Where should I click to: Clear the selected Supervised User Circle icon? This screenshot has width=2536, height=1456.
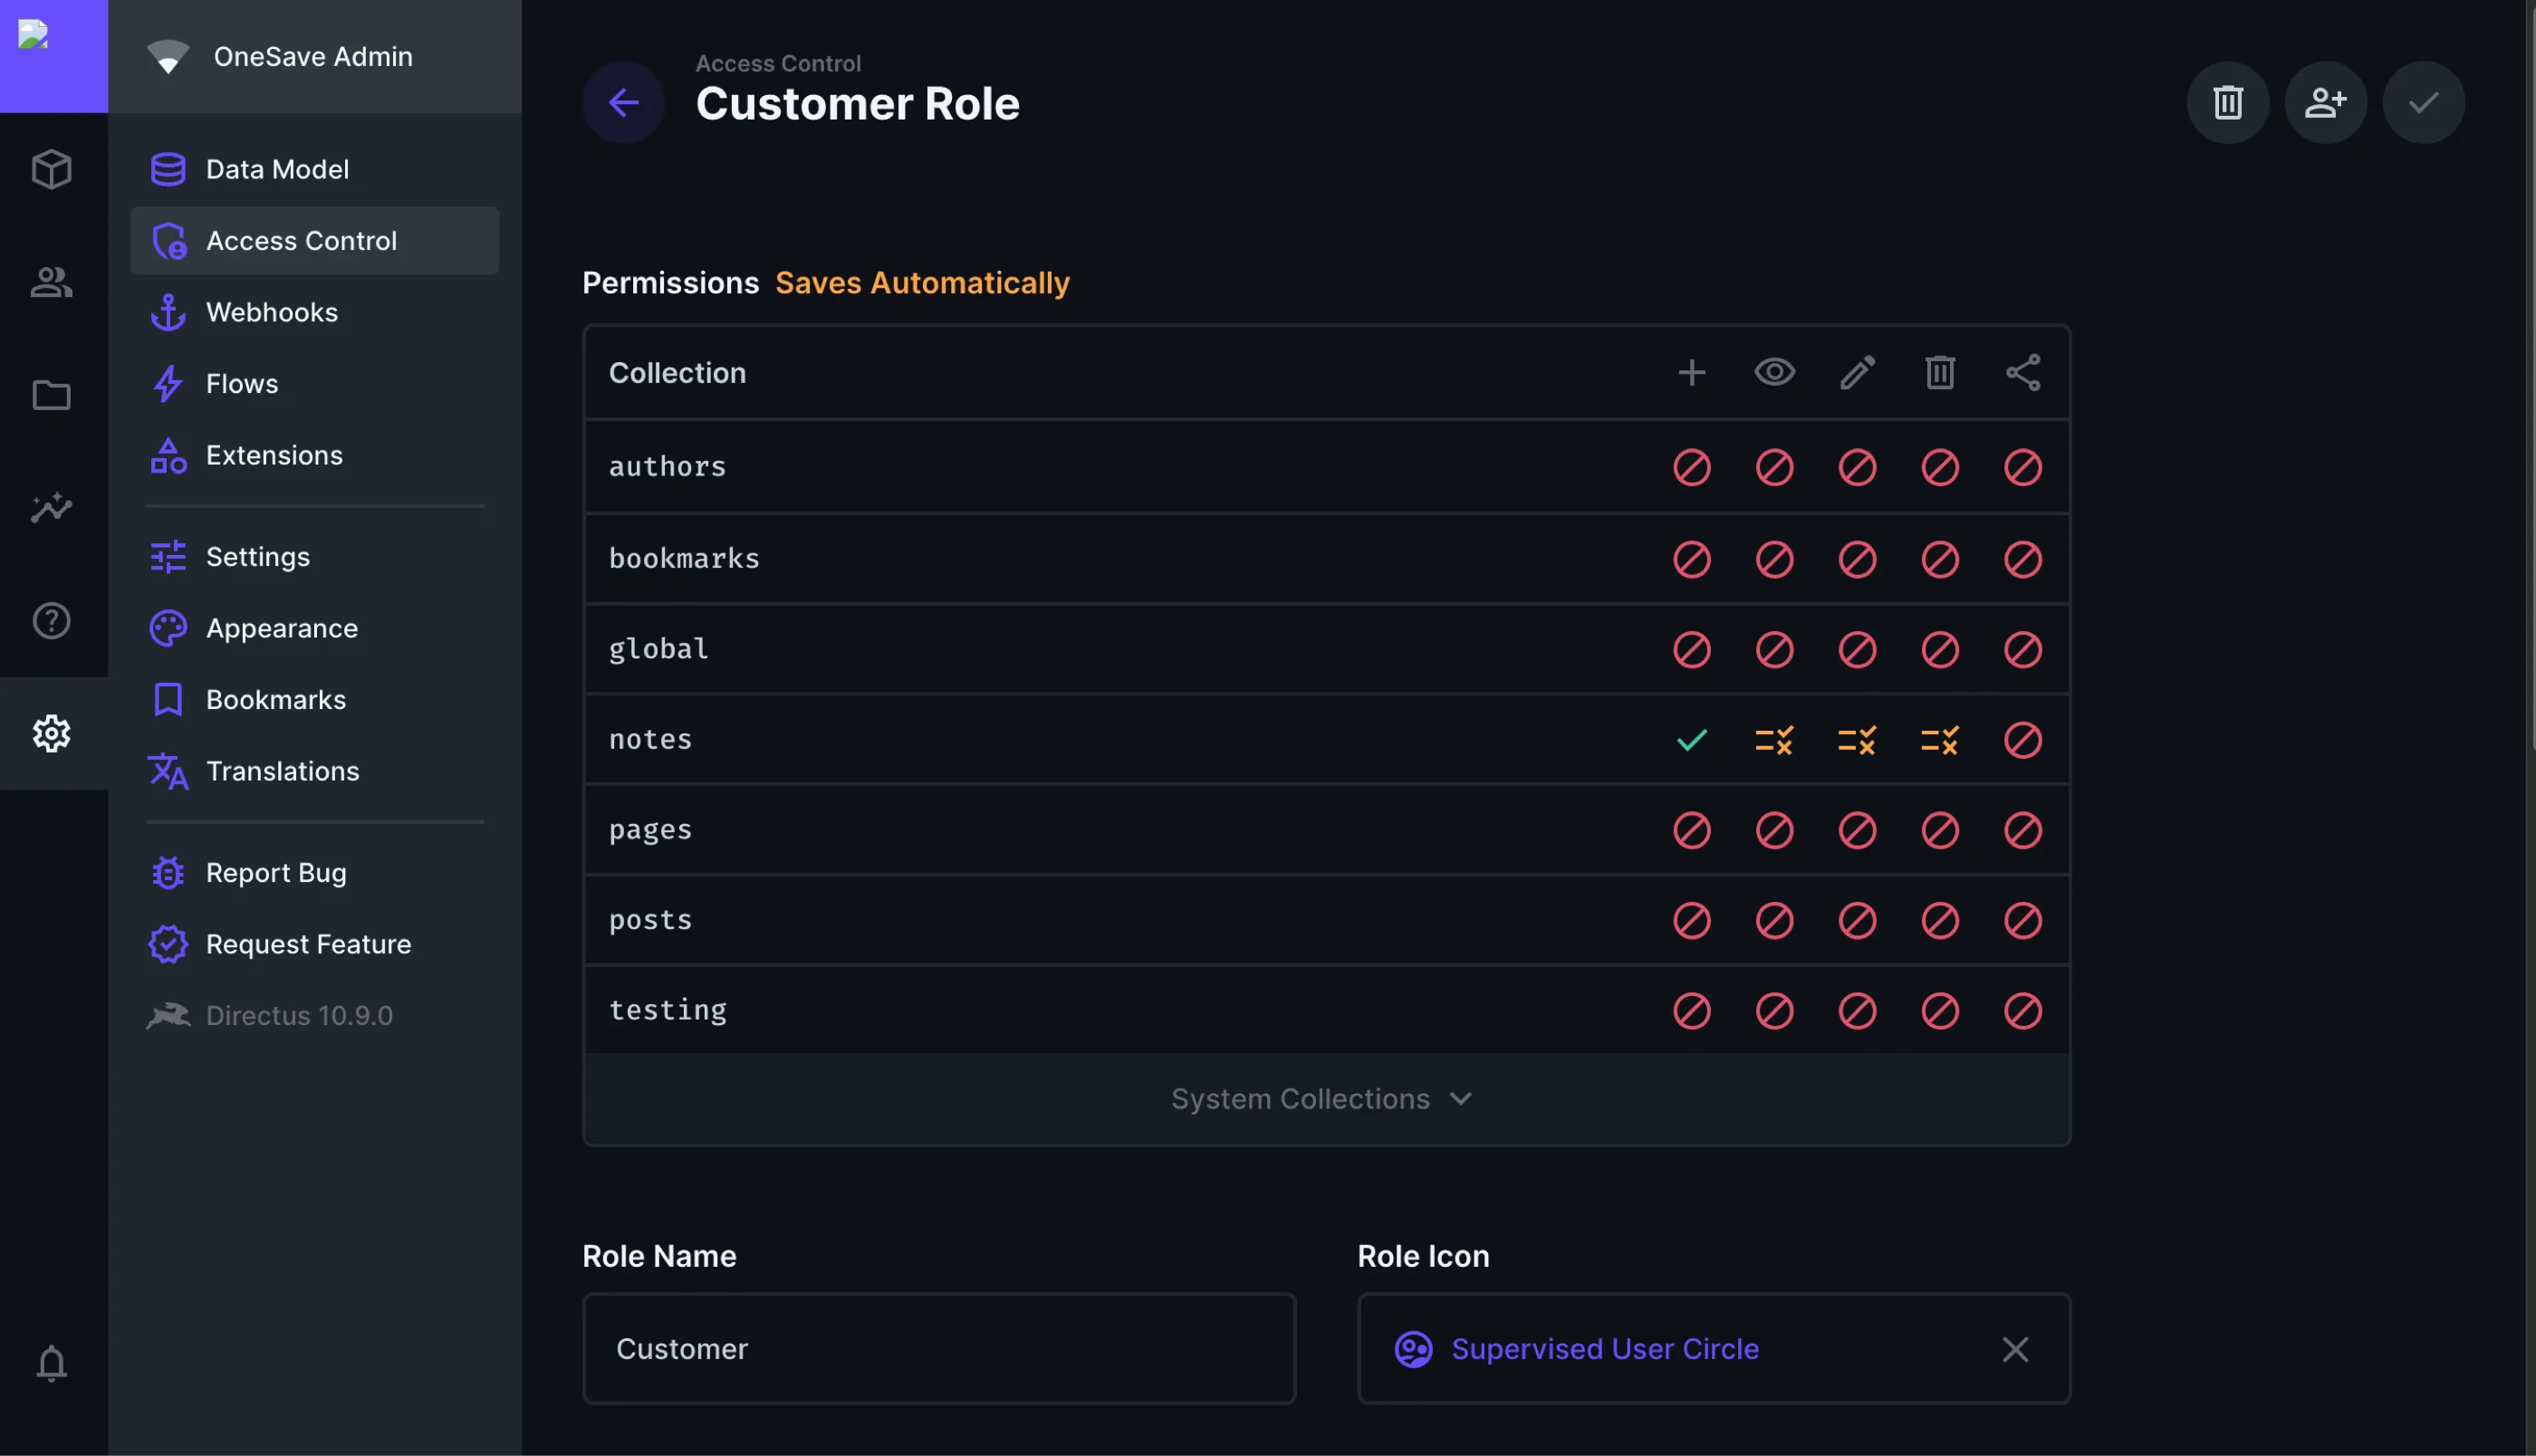click(2015, 1349)
